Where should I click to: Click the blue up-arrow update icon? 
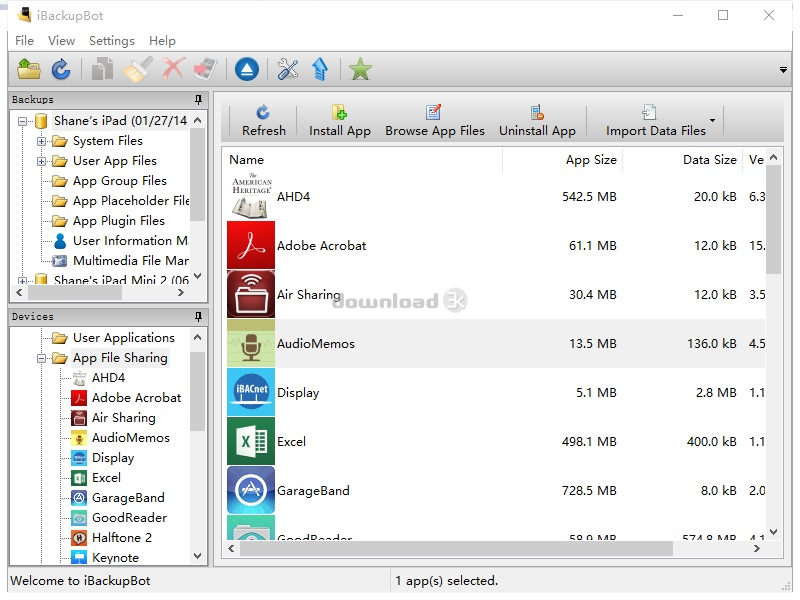coord(320,69)
